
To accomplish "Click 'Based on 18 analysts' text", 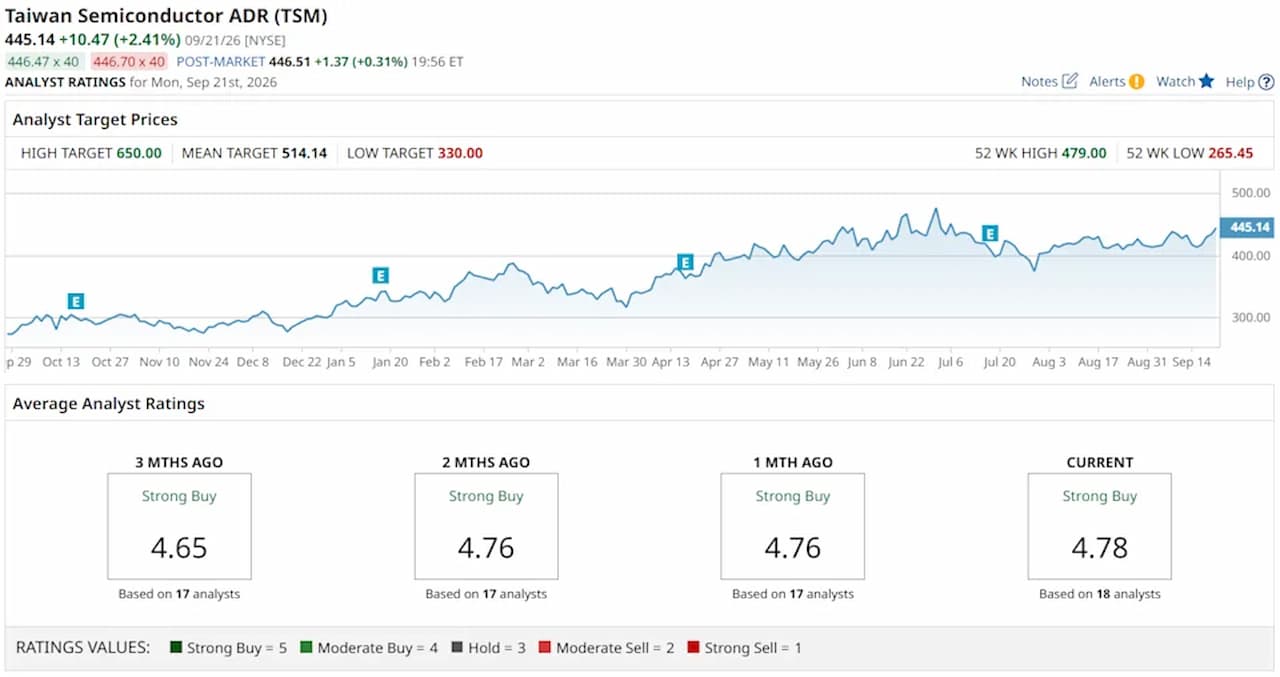I will [1100, 594].
